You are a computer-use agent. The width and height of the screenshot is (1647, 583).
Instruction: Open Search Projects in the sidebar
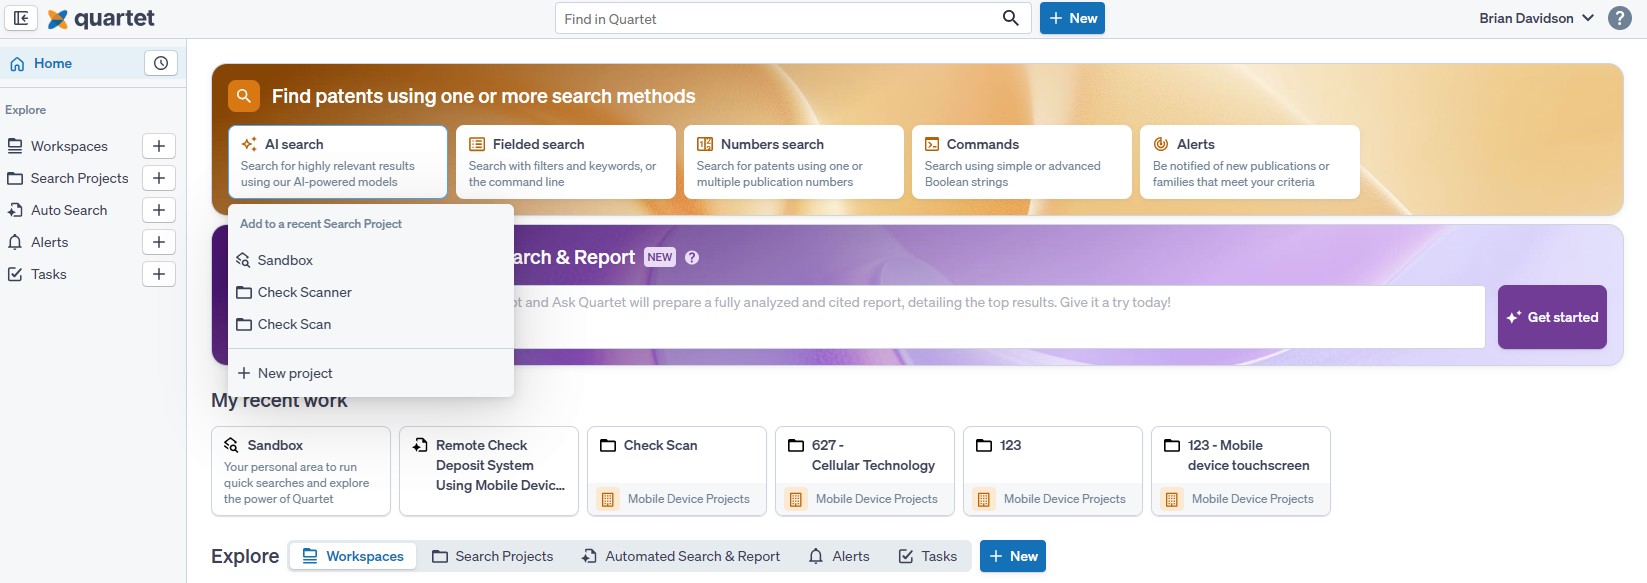79,178
